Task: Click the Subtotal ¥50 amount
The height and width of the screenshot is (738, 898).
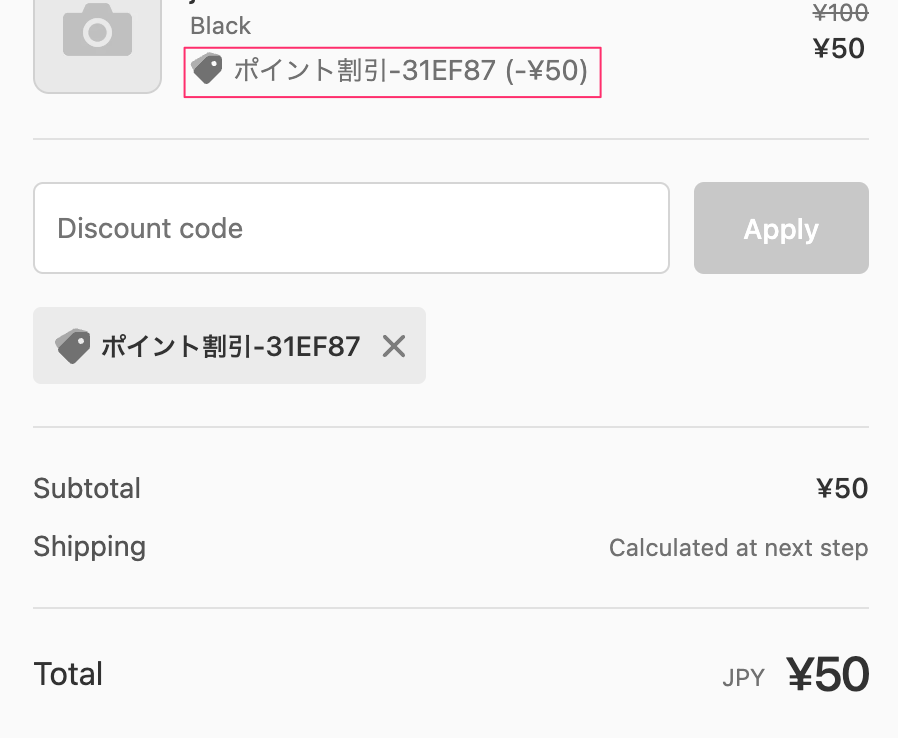Action: coord(842,488)
